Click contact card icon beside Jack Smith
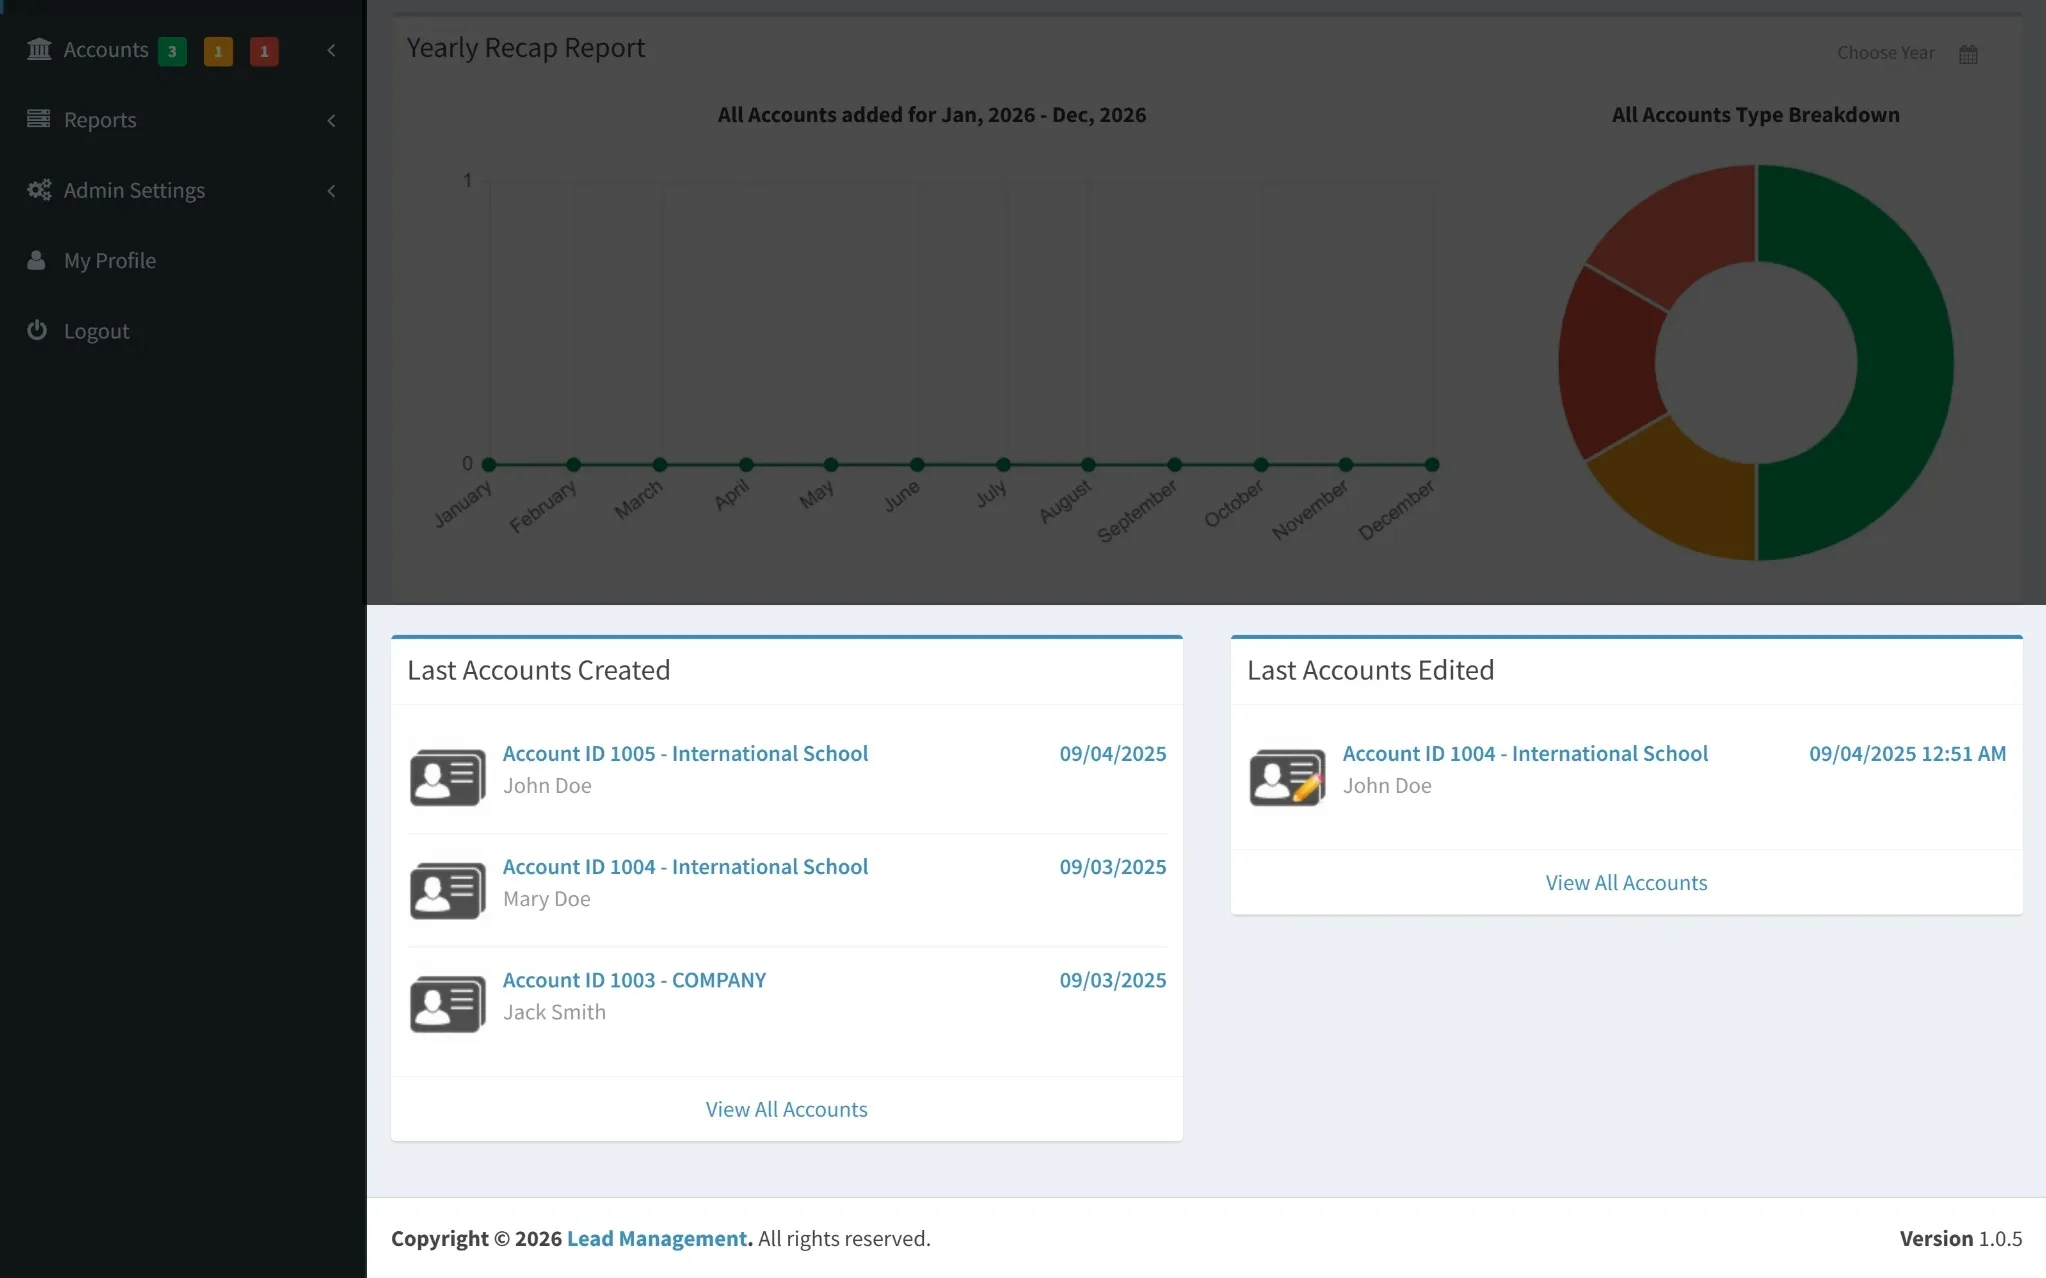This screenshot has width=2046, height=1278. [x=447, y=1003]
